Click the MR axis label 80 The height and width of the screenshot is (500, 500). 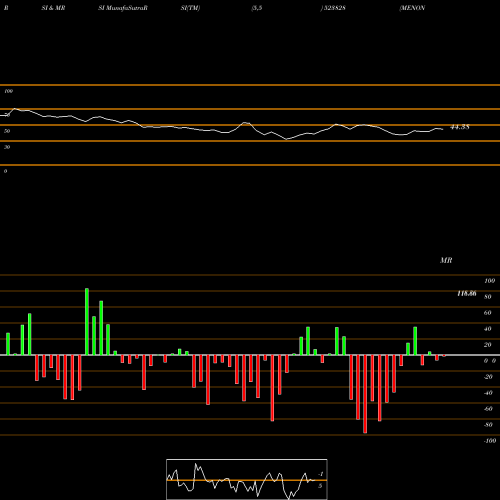point(488,297)
